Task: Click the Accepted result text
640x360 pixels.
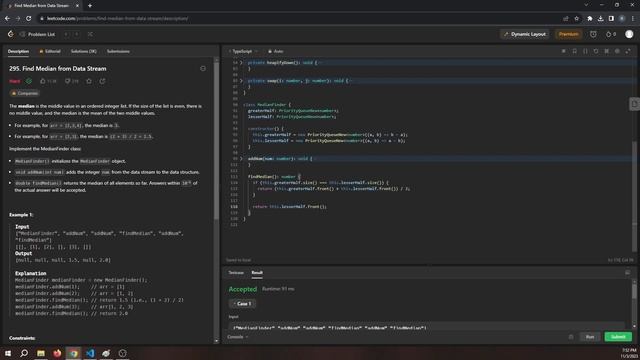Action: (242, 289)
